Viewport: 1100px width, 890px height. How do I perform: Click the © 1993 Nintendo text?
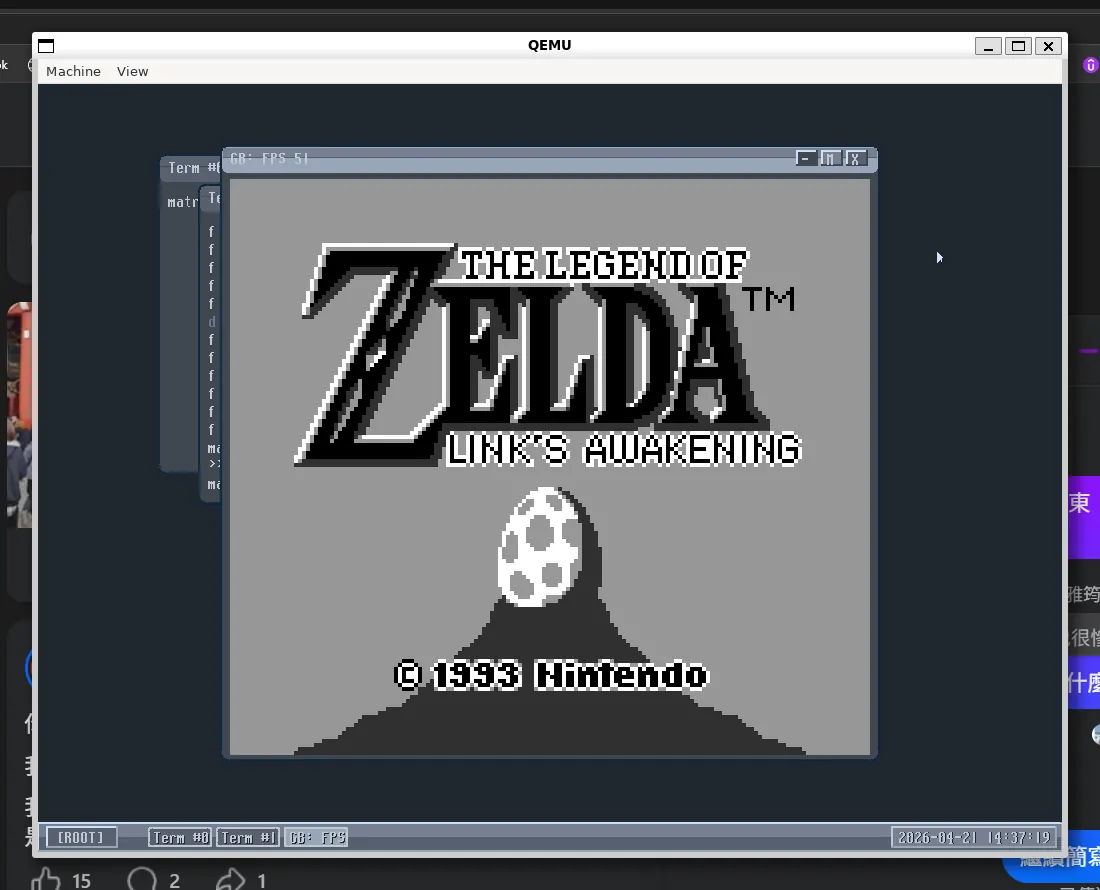[x=551, y=675]
